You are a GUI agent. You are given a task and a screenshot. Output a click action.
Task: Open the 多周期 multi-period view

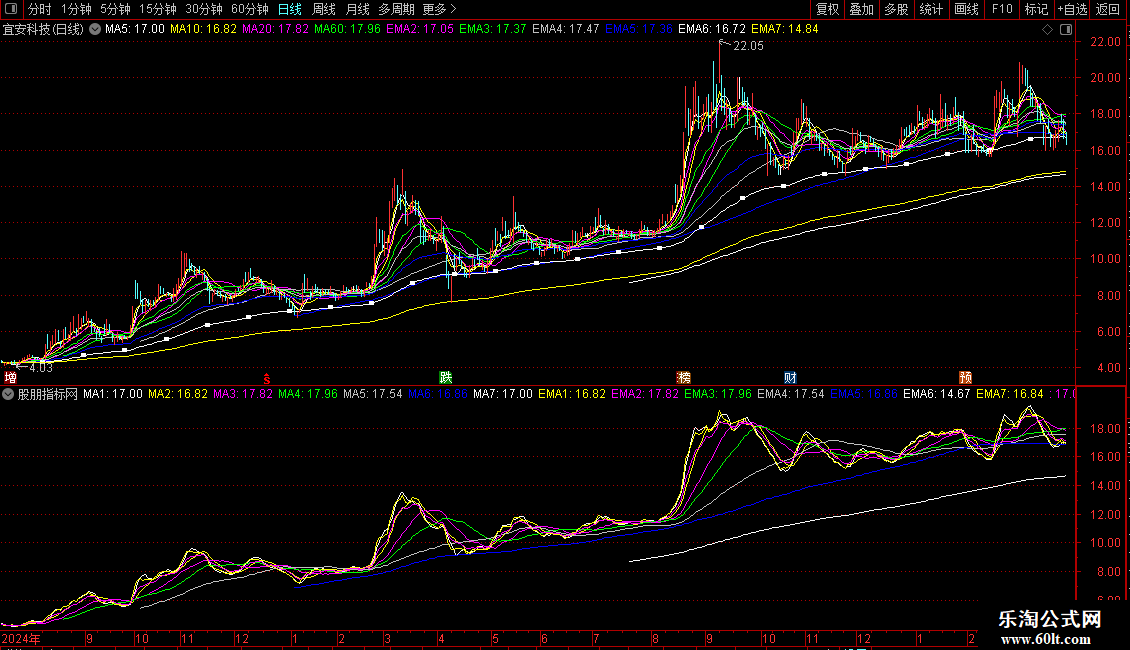tap(396, 9)
